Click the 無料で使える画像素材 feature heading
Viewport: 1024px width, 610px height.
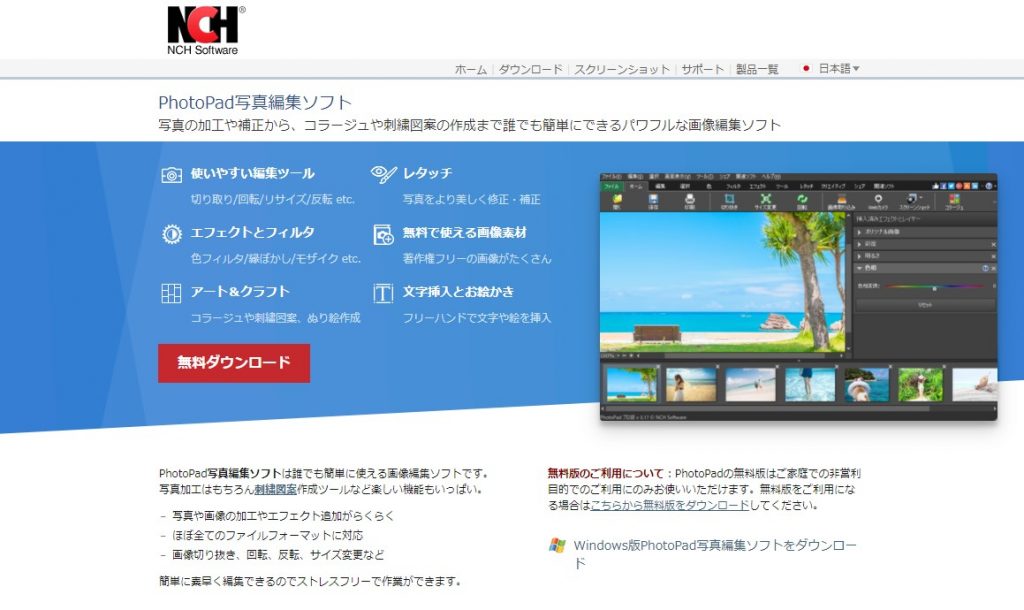[x=464, y=233]
